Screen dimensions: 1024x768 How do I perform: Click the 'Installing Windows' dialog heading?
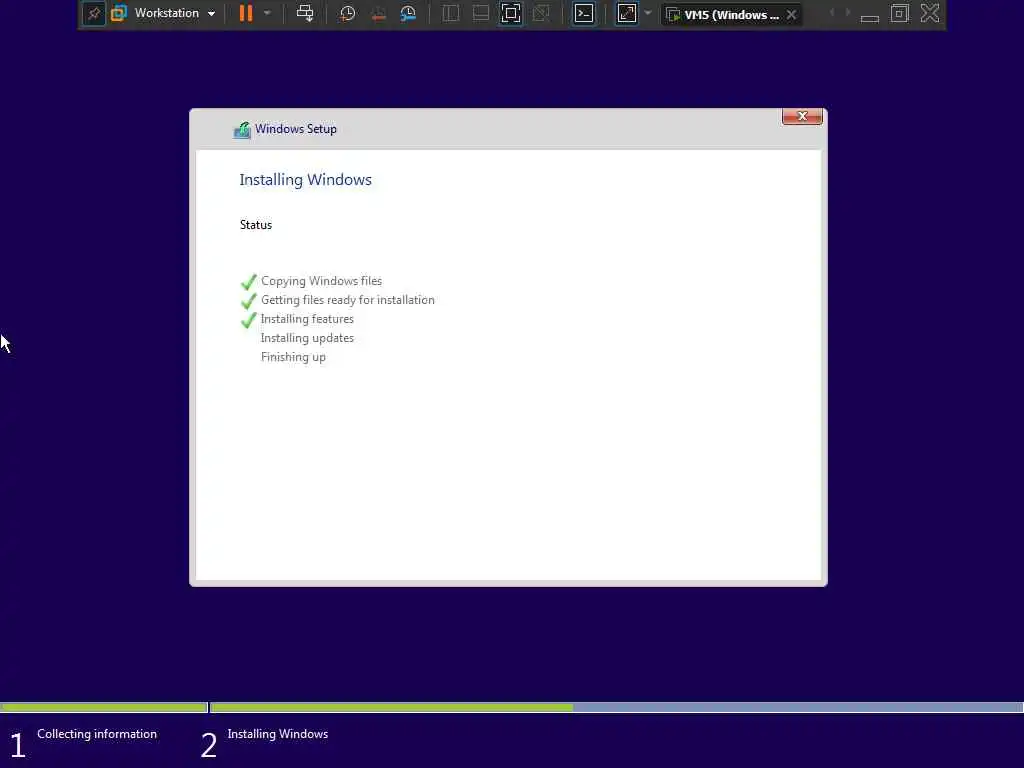click(305, 180)
